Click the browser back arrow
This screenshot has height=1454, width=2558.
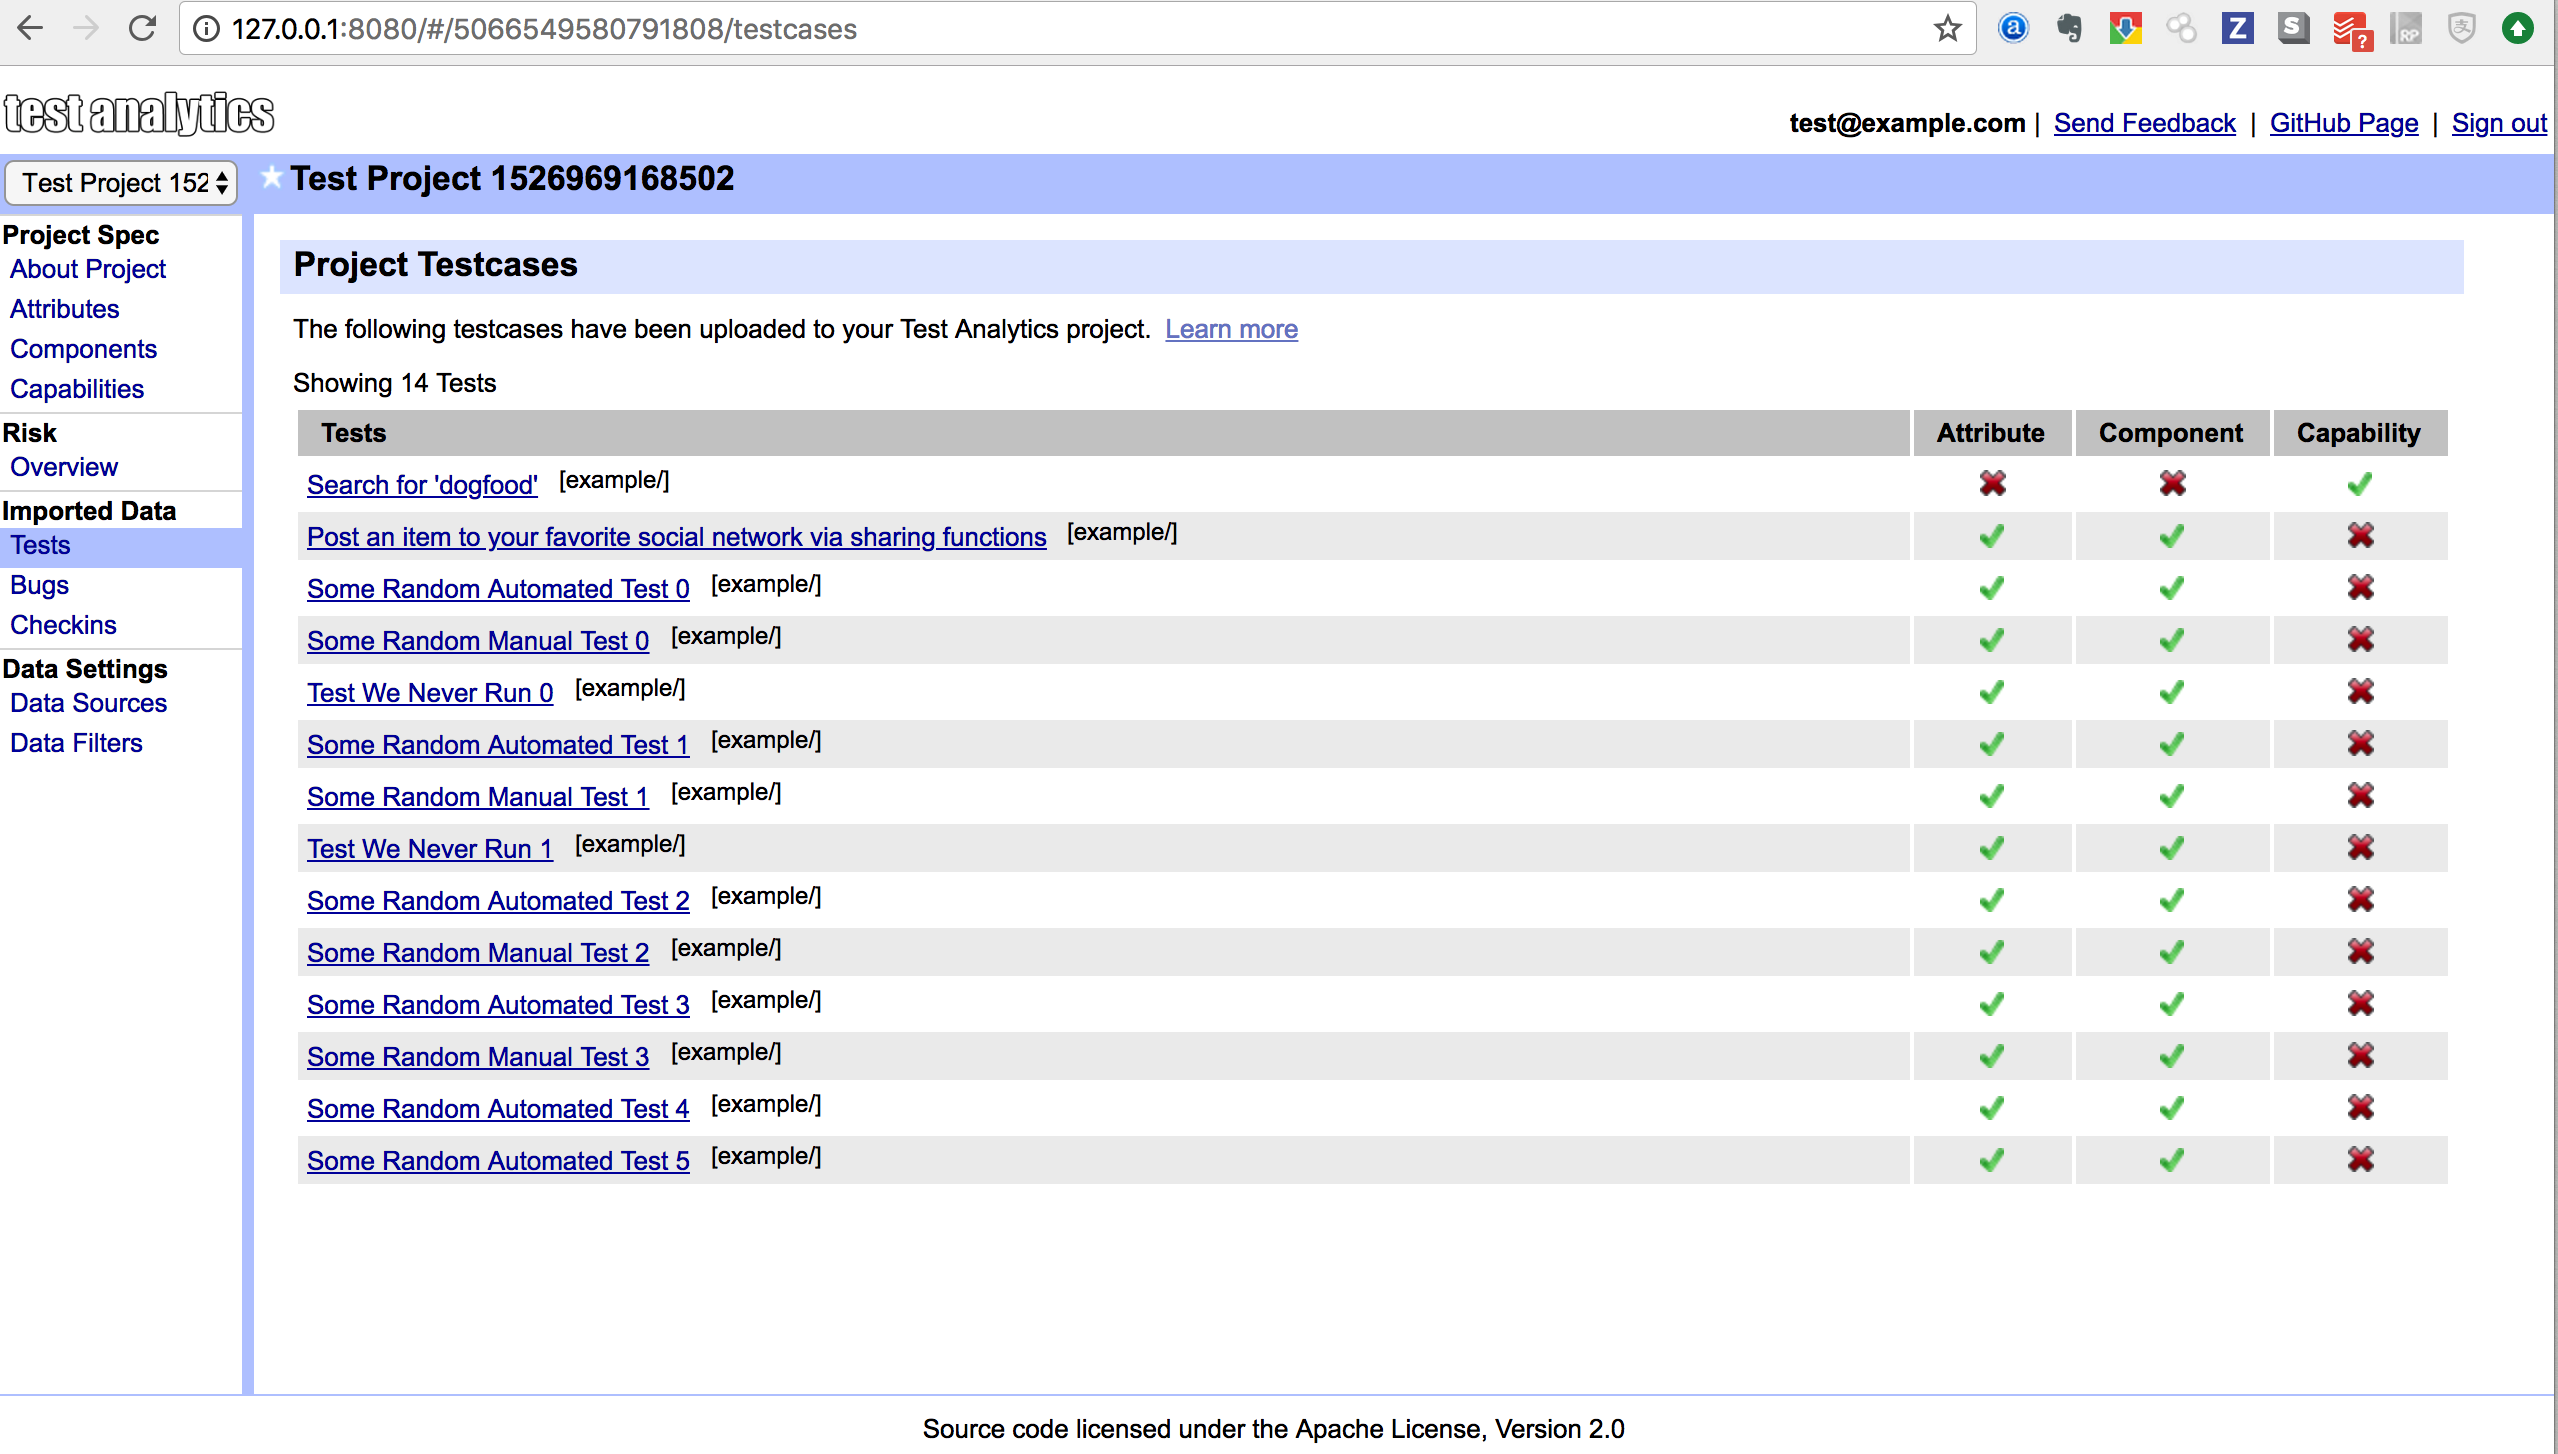tap(30, 28)
